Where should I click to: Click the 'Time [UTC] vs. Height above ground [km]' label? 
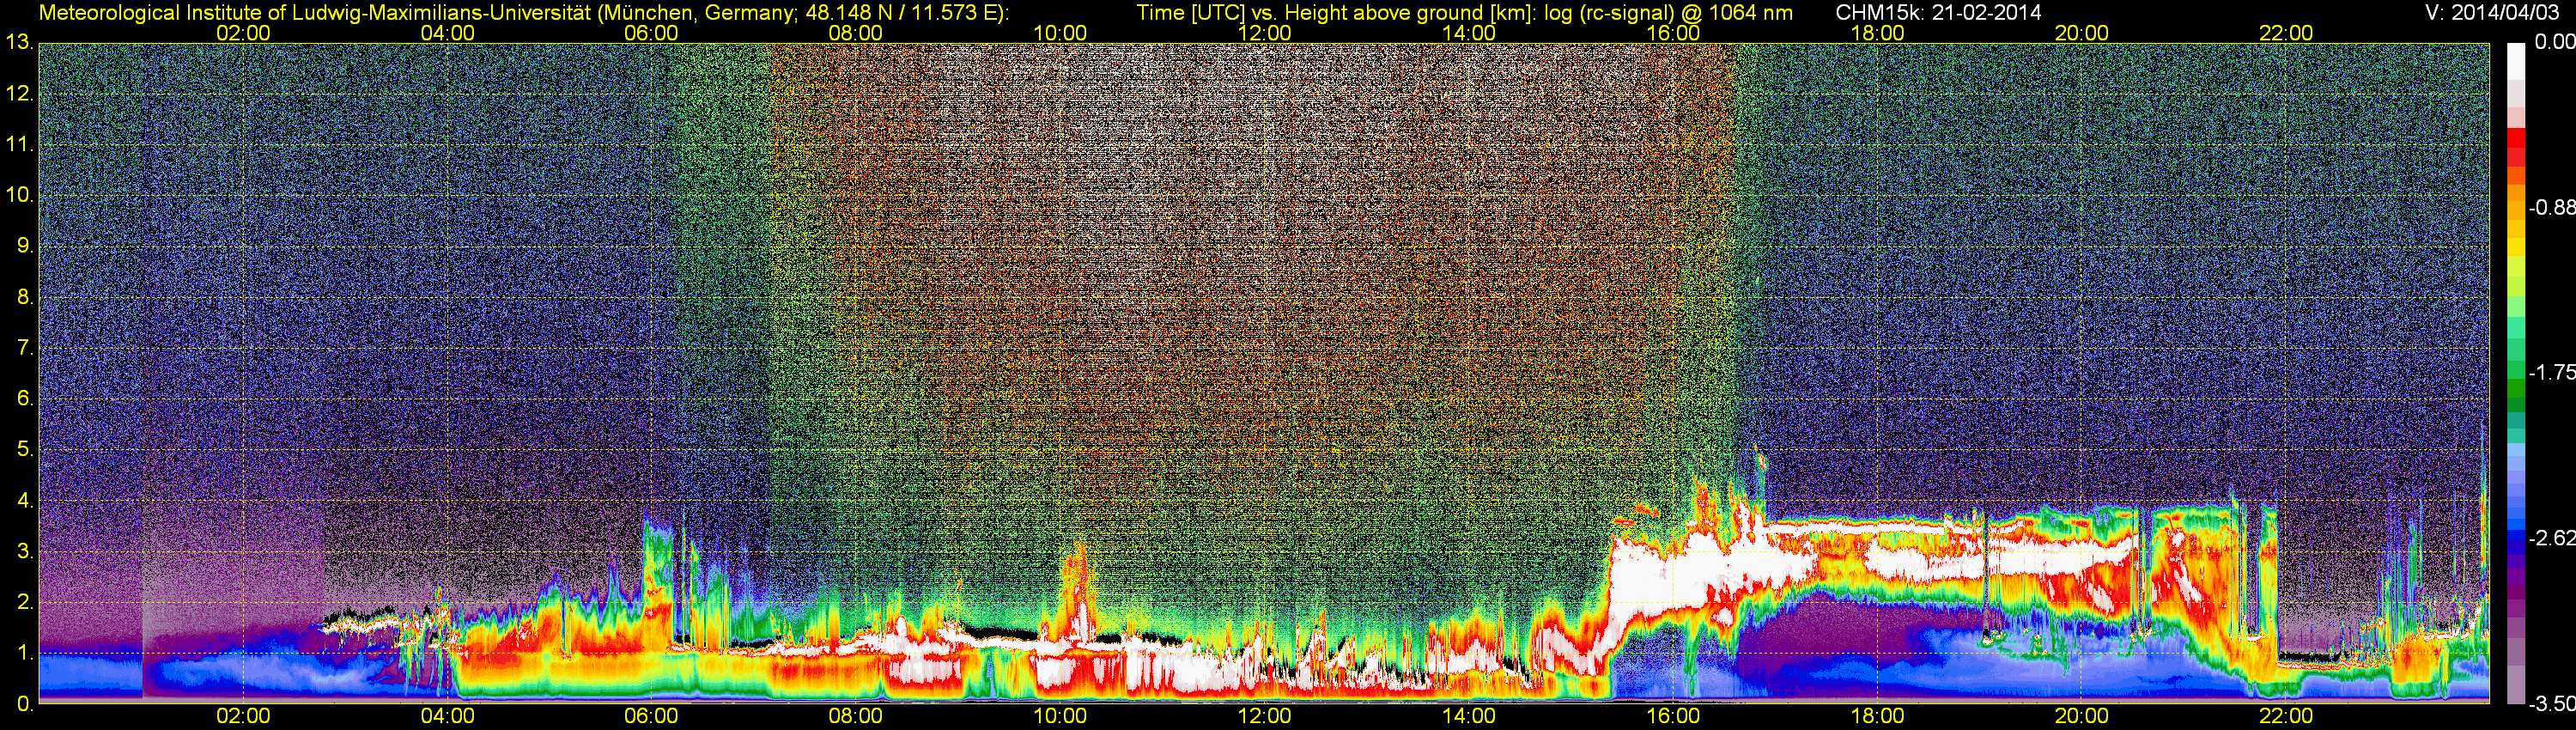pos(1337,12)
